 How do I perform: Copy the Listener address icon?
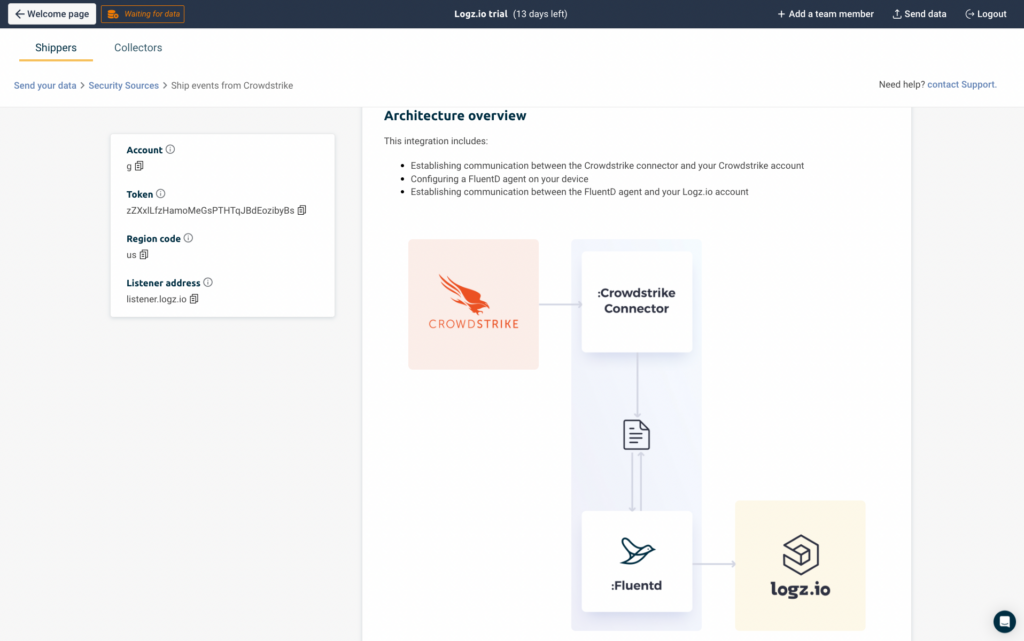click(x=194, y=299)
